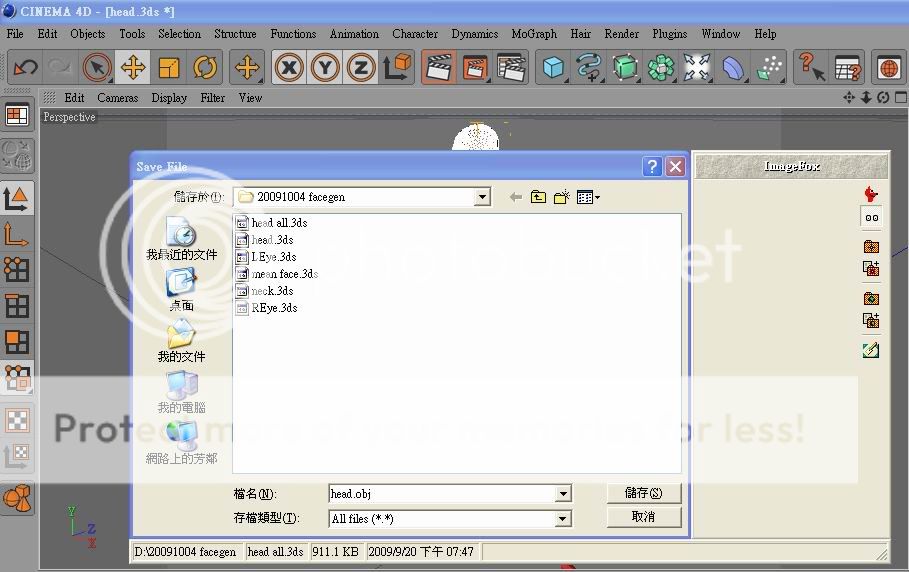The height and width of the screenshot is (572, 909).
Task: Click the 取消 (Cancel) button
Action: 643,517
